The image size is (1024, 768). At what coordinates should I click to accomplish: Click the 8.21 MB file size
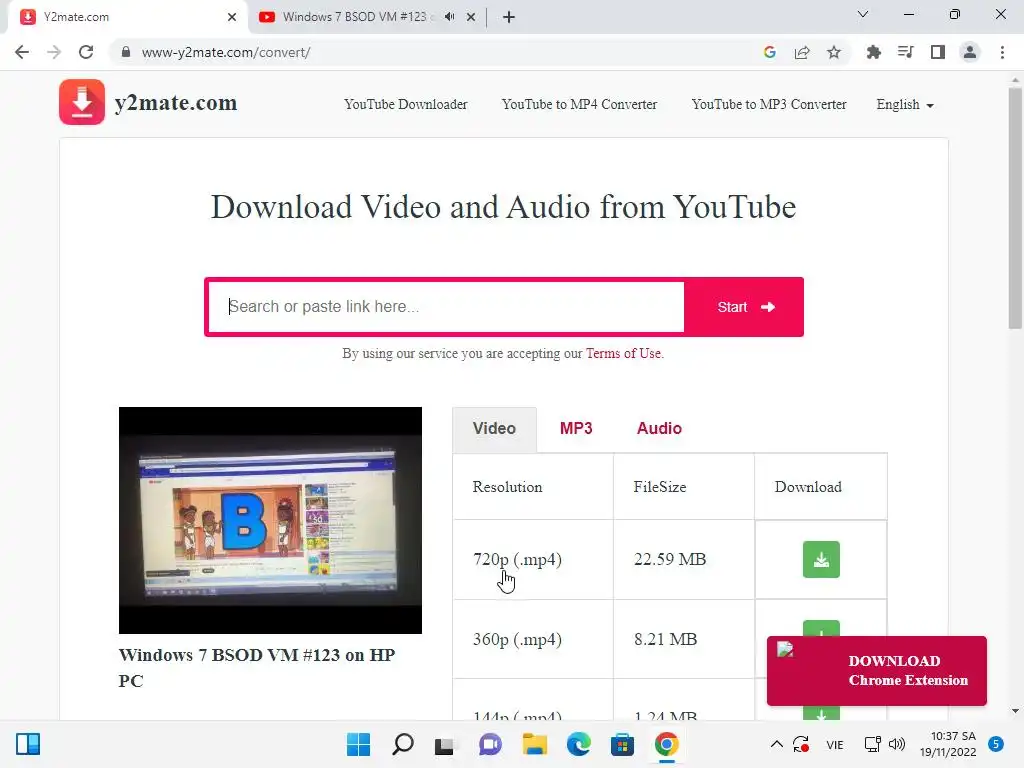[665, 639]
